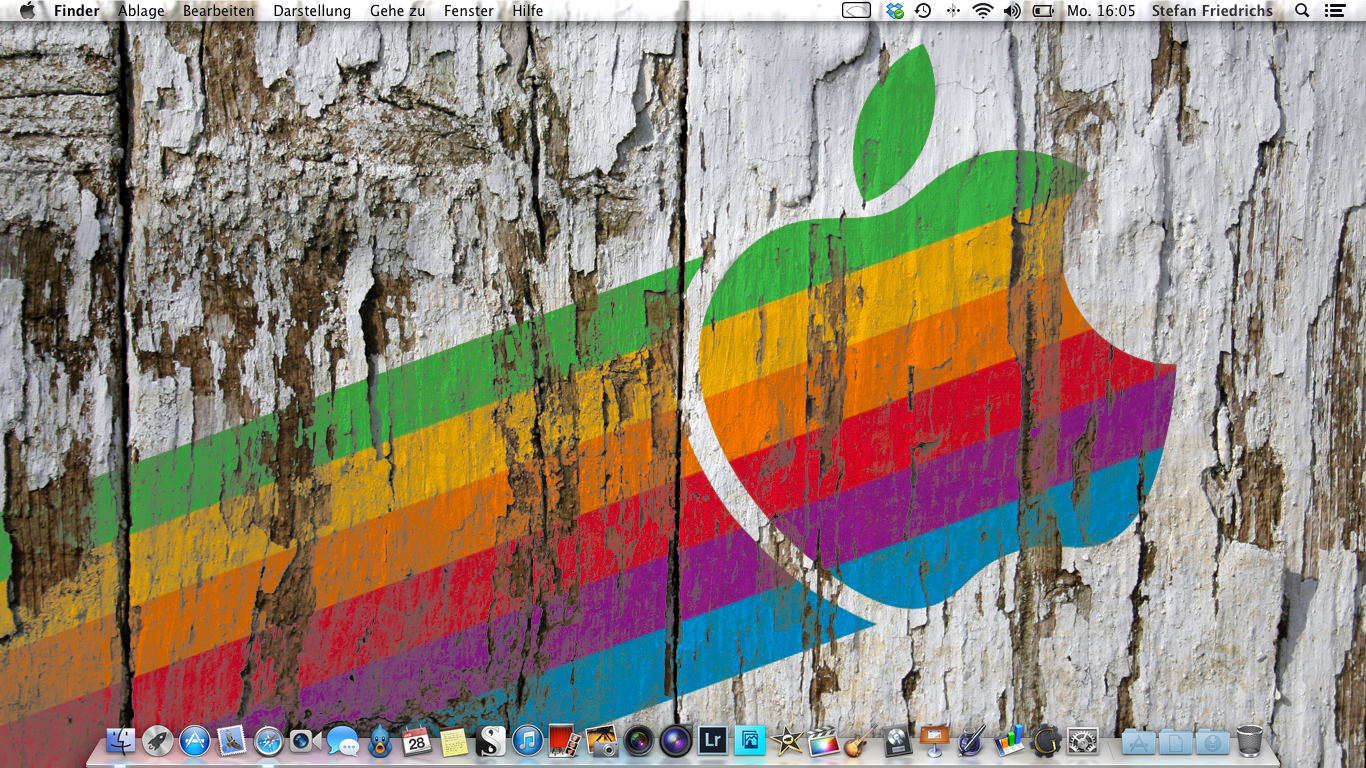This screenshot has height=768, width=1366.
Task: Open the Gehe zu menu
Action: 397,10
